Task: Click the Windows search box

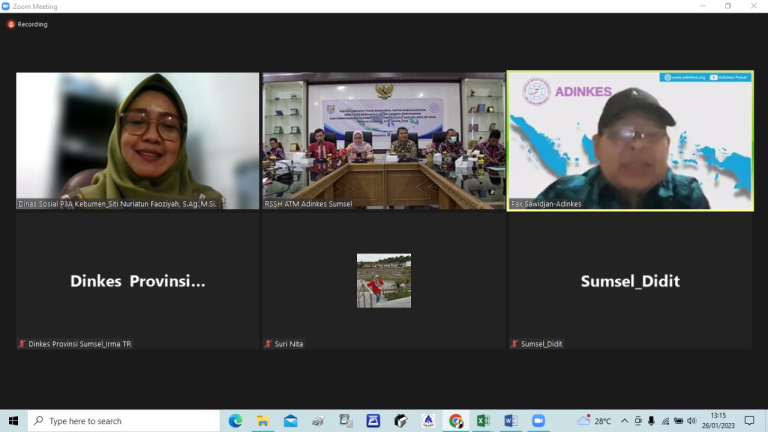Action: point(124,421)
